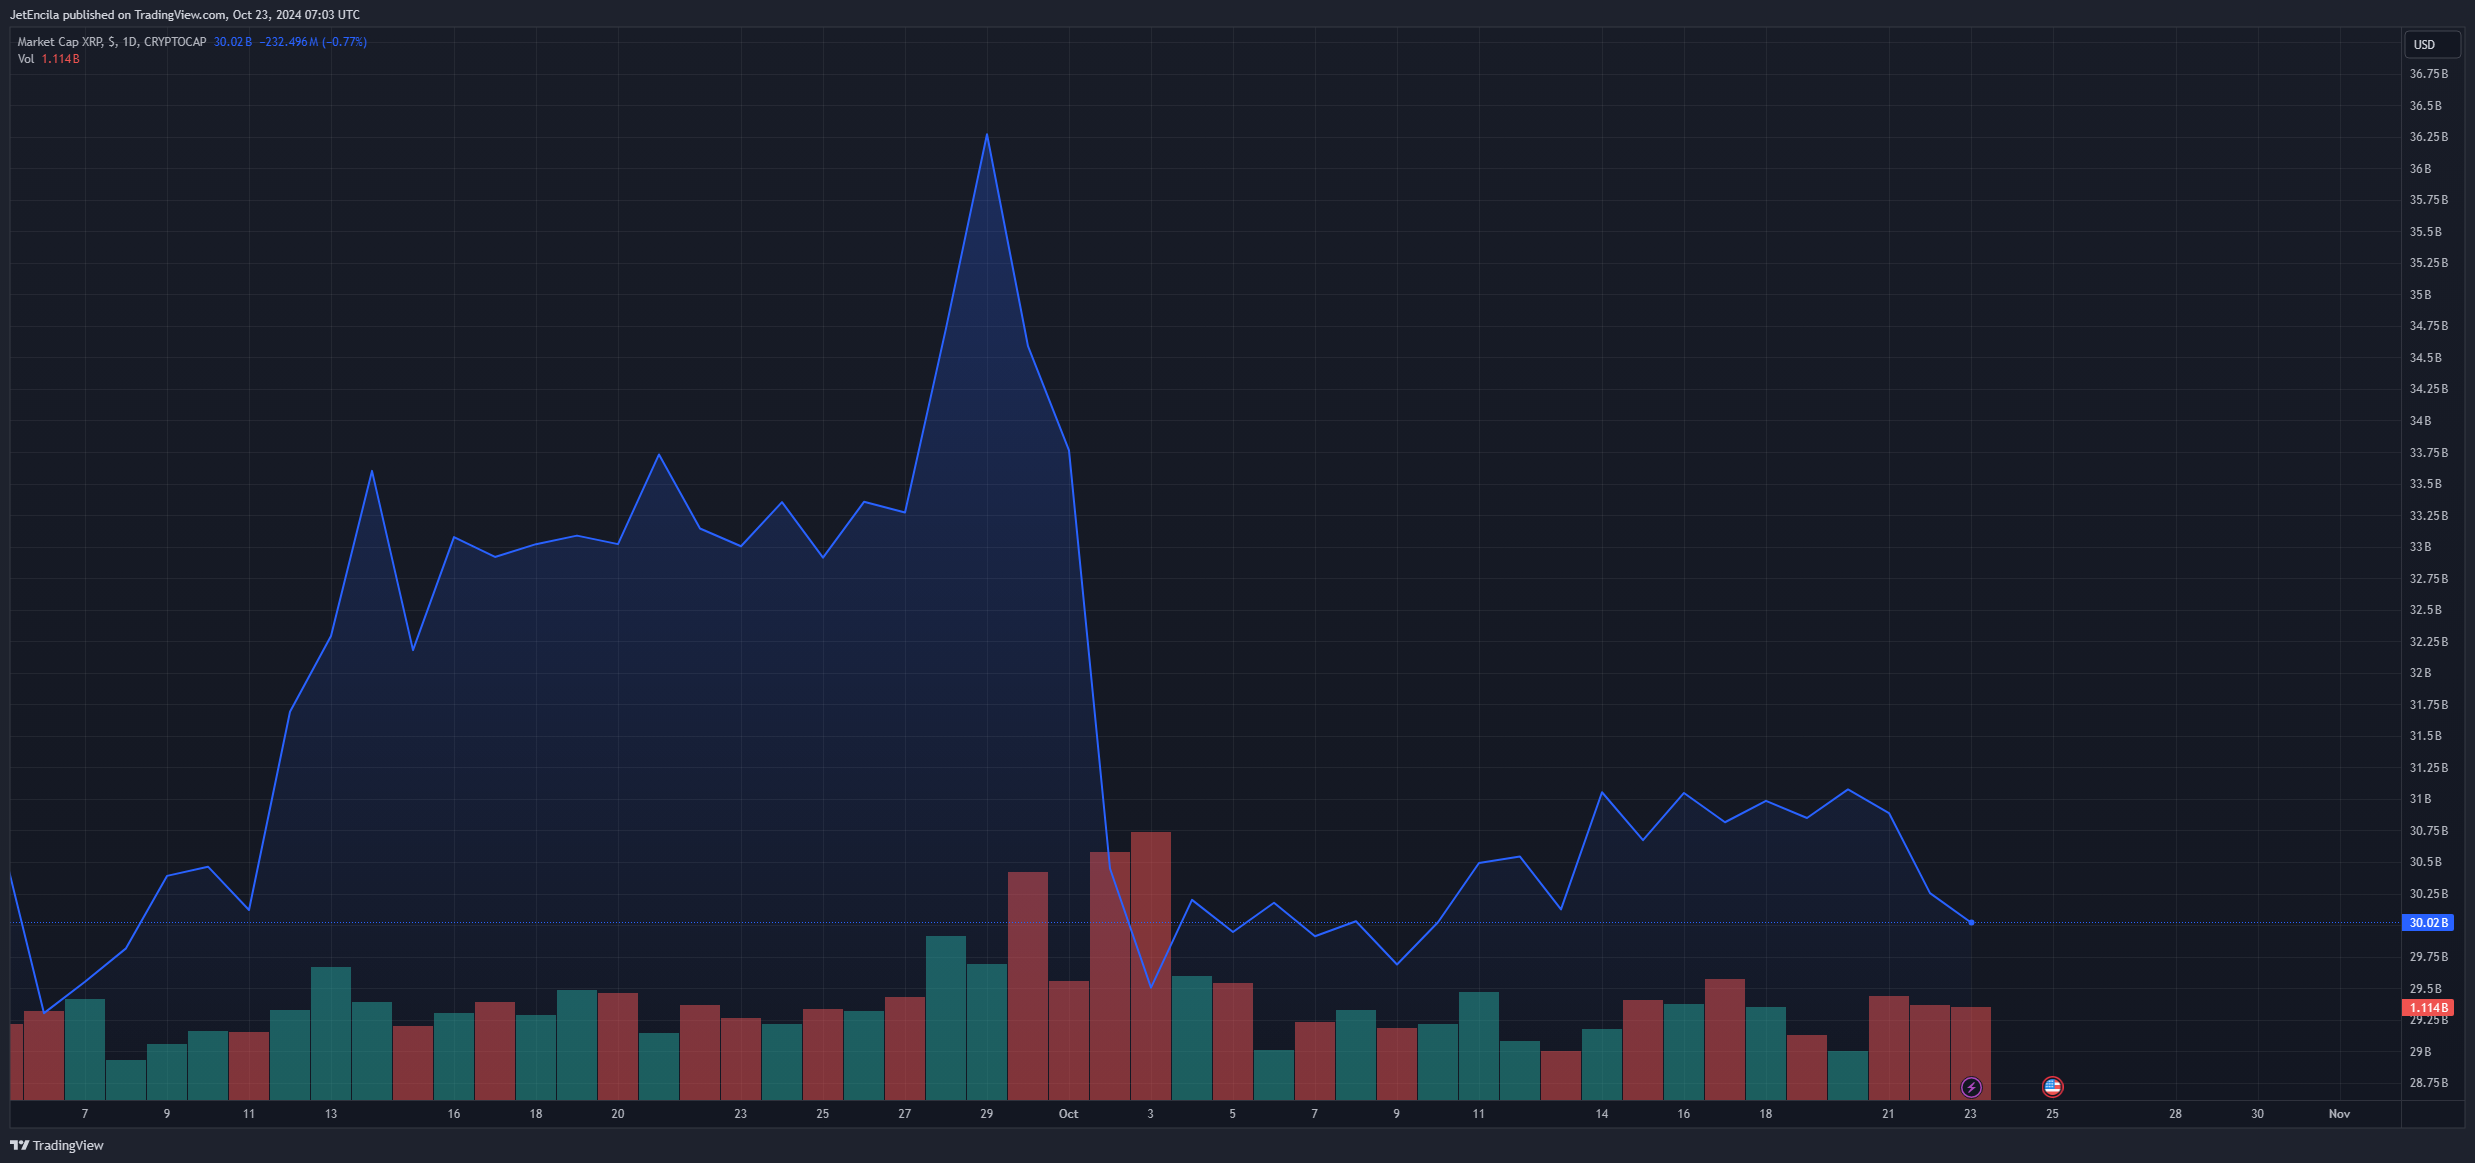The width and height of the screenshot is (2475, 1163).
Task: Click the spike in the line near Sep 14
Action: 372,472
